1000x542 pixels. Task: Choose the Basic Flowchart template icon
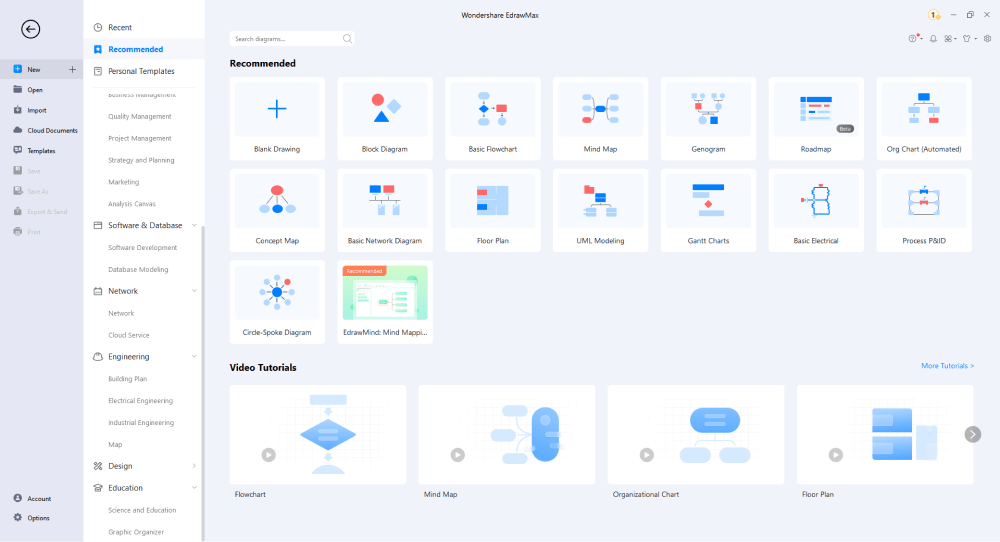492,108
